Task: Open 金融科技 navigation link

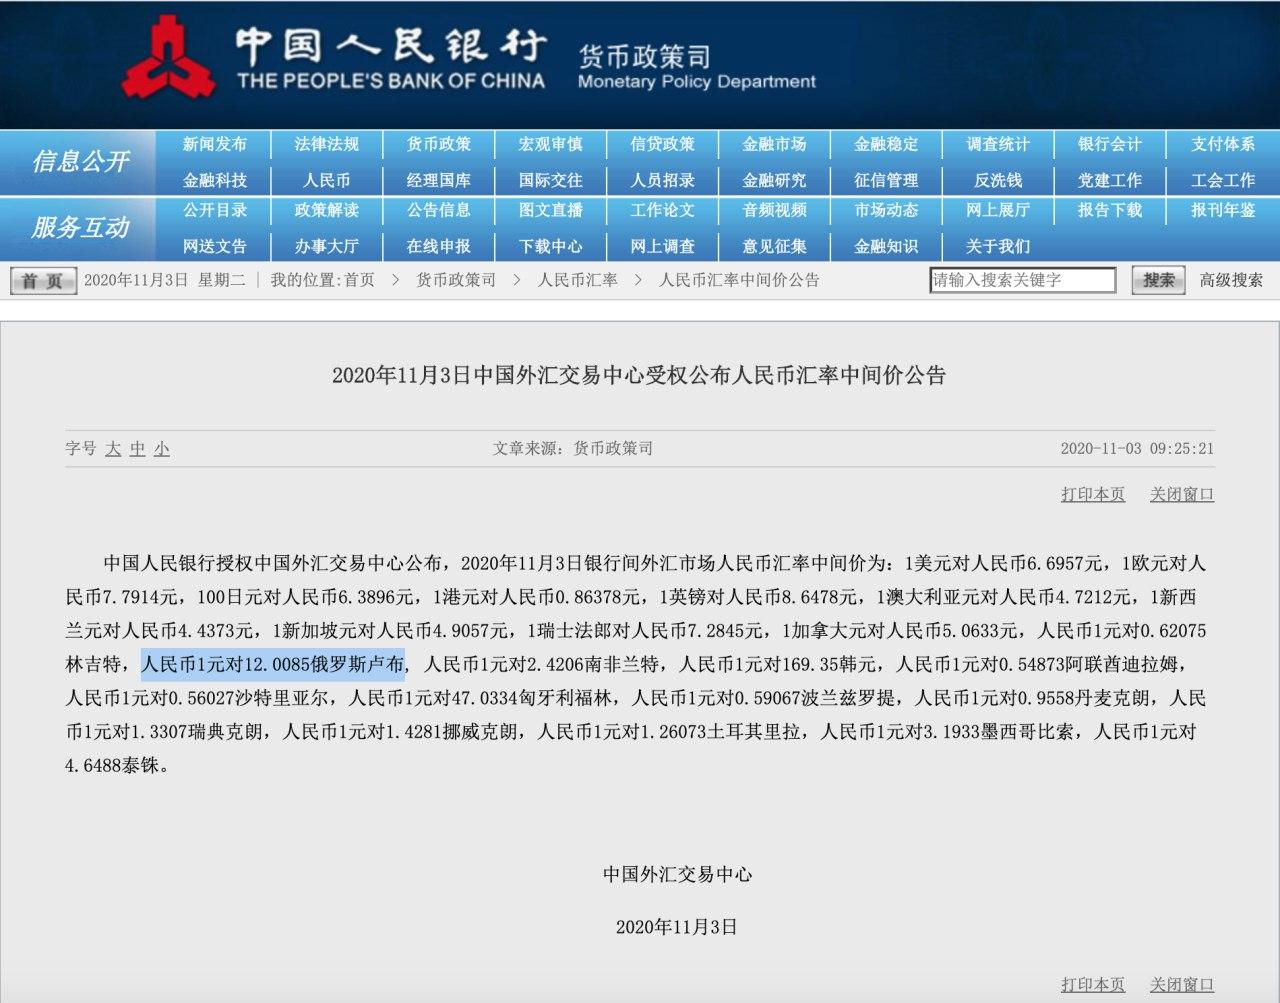Action: tap(215, 181)
